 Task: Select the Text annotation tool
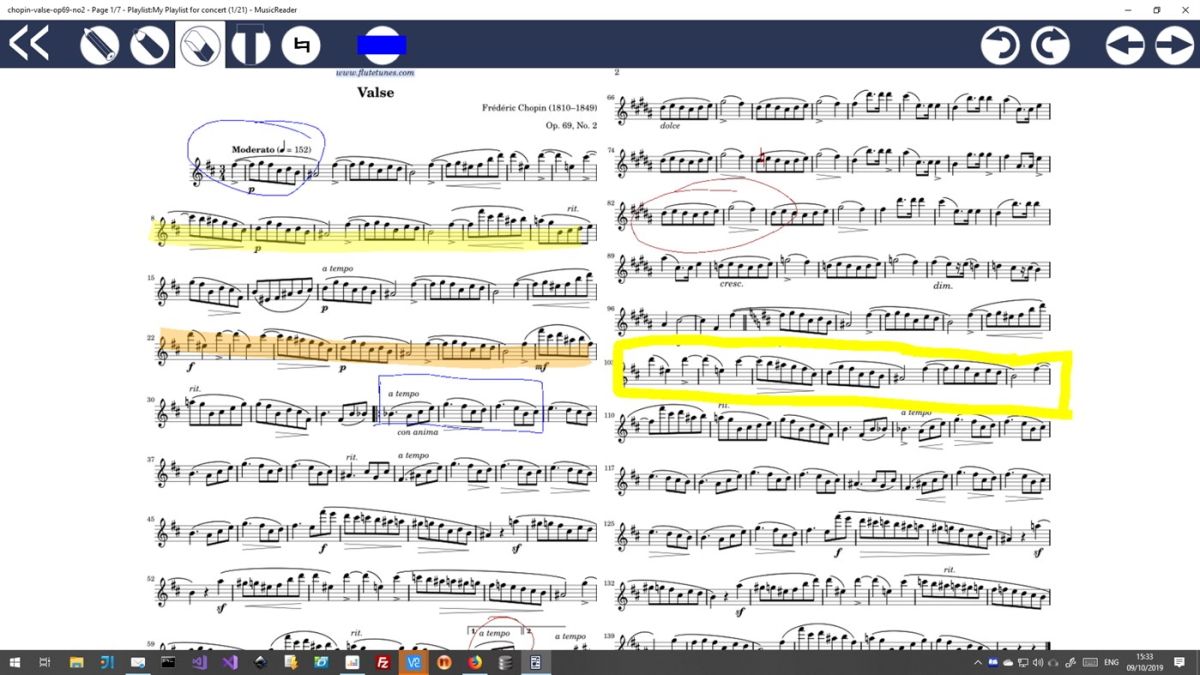(x=251, y=45)
